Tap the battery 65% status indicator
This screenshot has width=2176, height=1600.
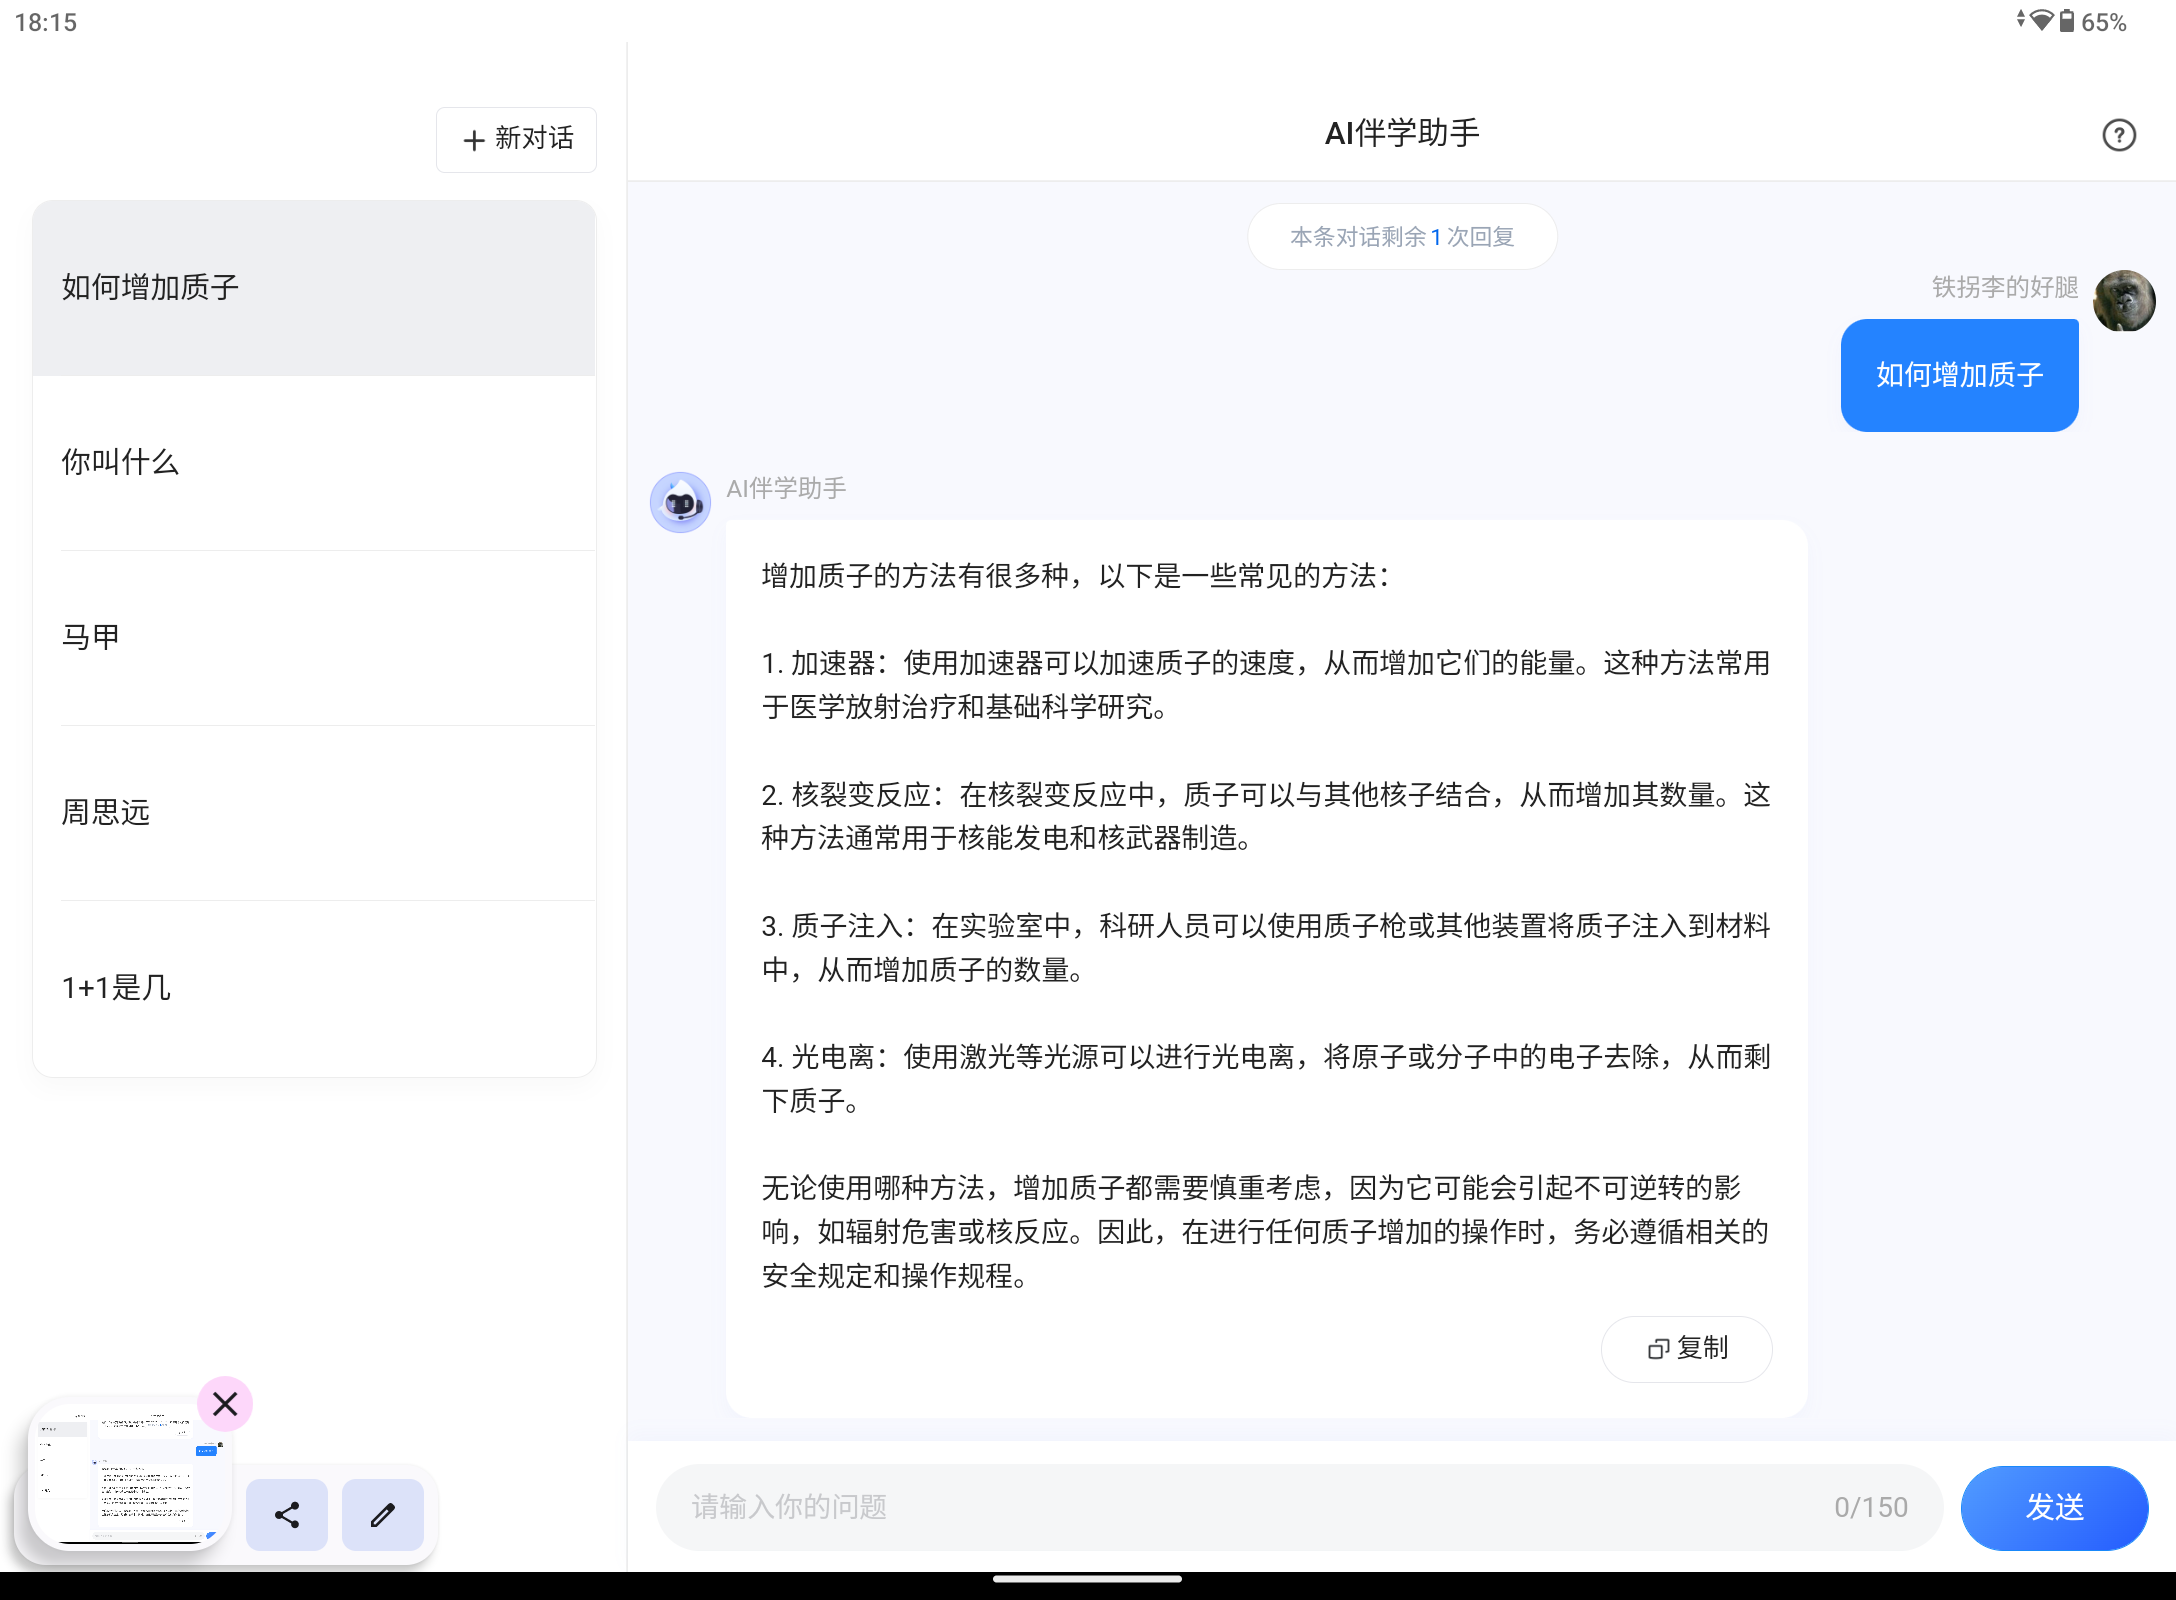coord(2092,22)
